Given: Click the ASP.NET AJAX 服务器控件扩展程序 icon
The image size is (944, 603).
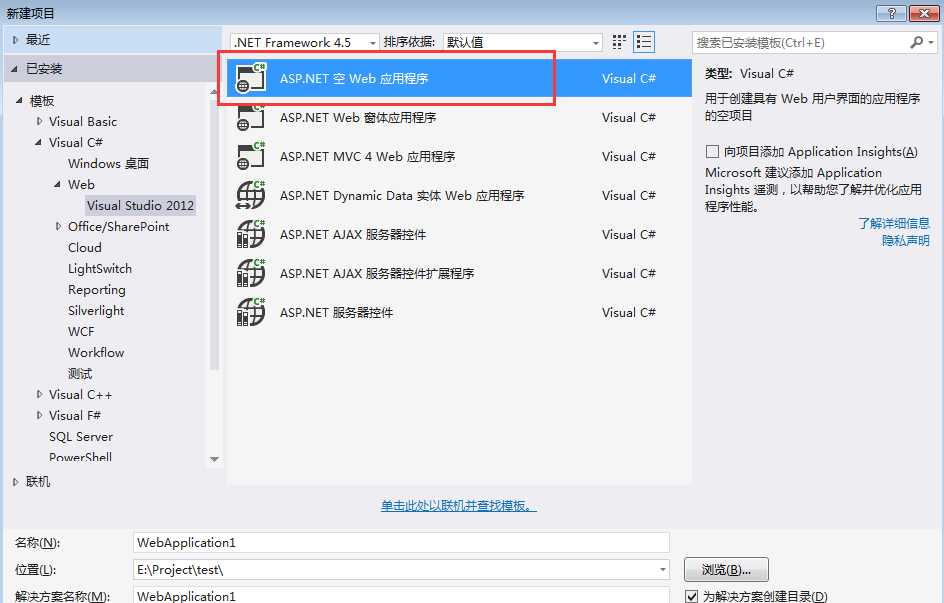Looking at the screenshot, I should click(x=250, y=273).
